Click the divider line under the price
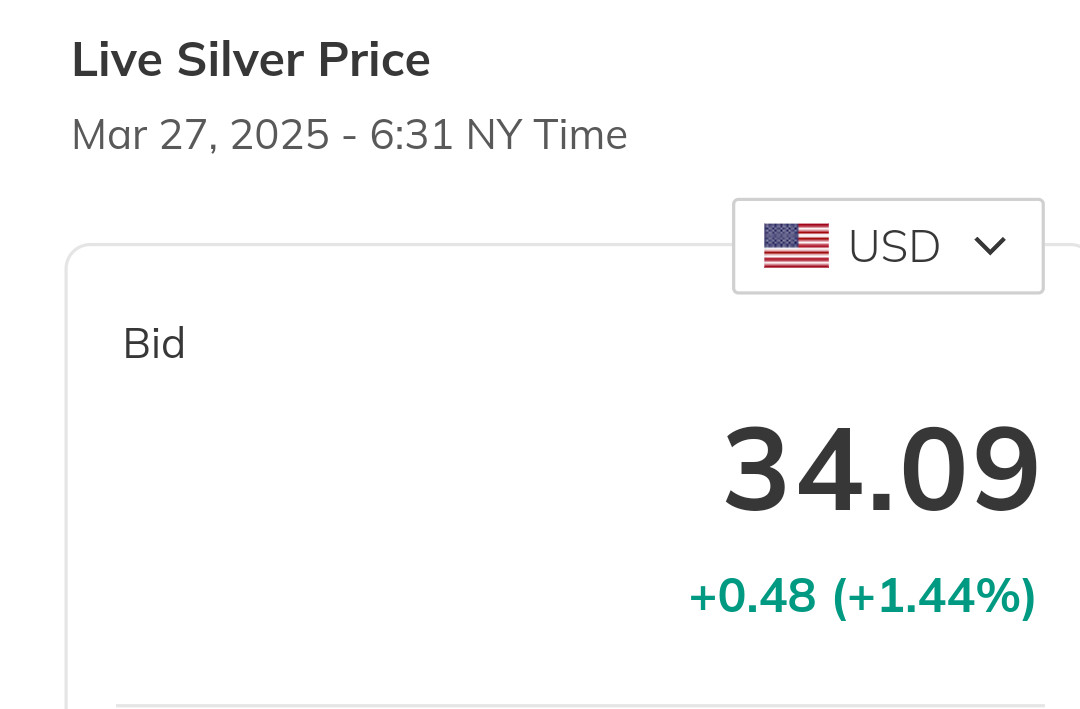 point(580,704)
